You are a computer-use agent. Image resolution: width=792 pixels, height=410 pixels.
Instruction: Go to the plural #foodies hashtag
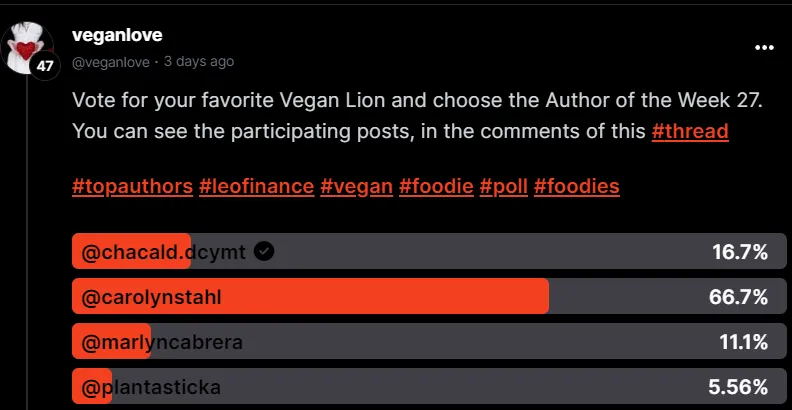(x=577, y=186)
